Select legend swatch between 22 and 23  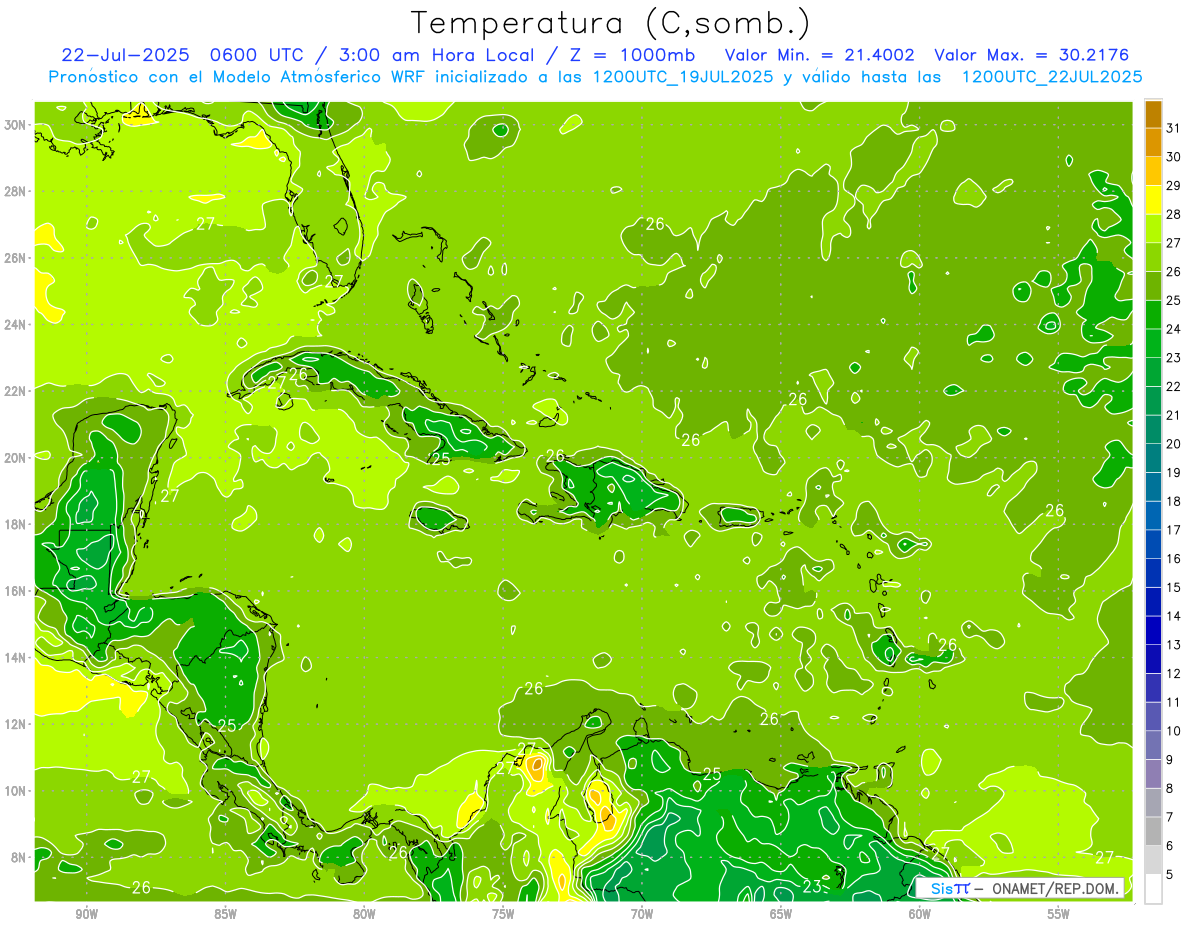(1153, 371)
